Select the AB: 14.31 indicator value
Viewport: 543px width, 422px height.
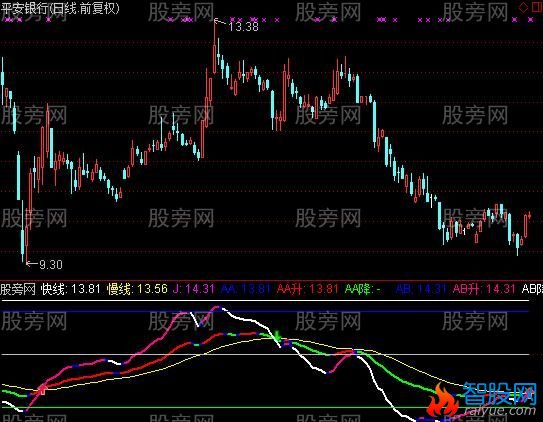point(421,289)
